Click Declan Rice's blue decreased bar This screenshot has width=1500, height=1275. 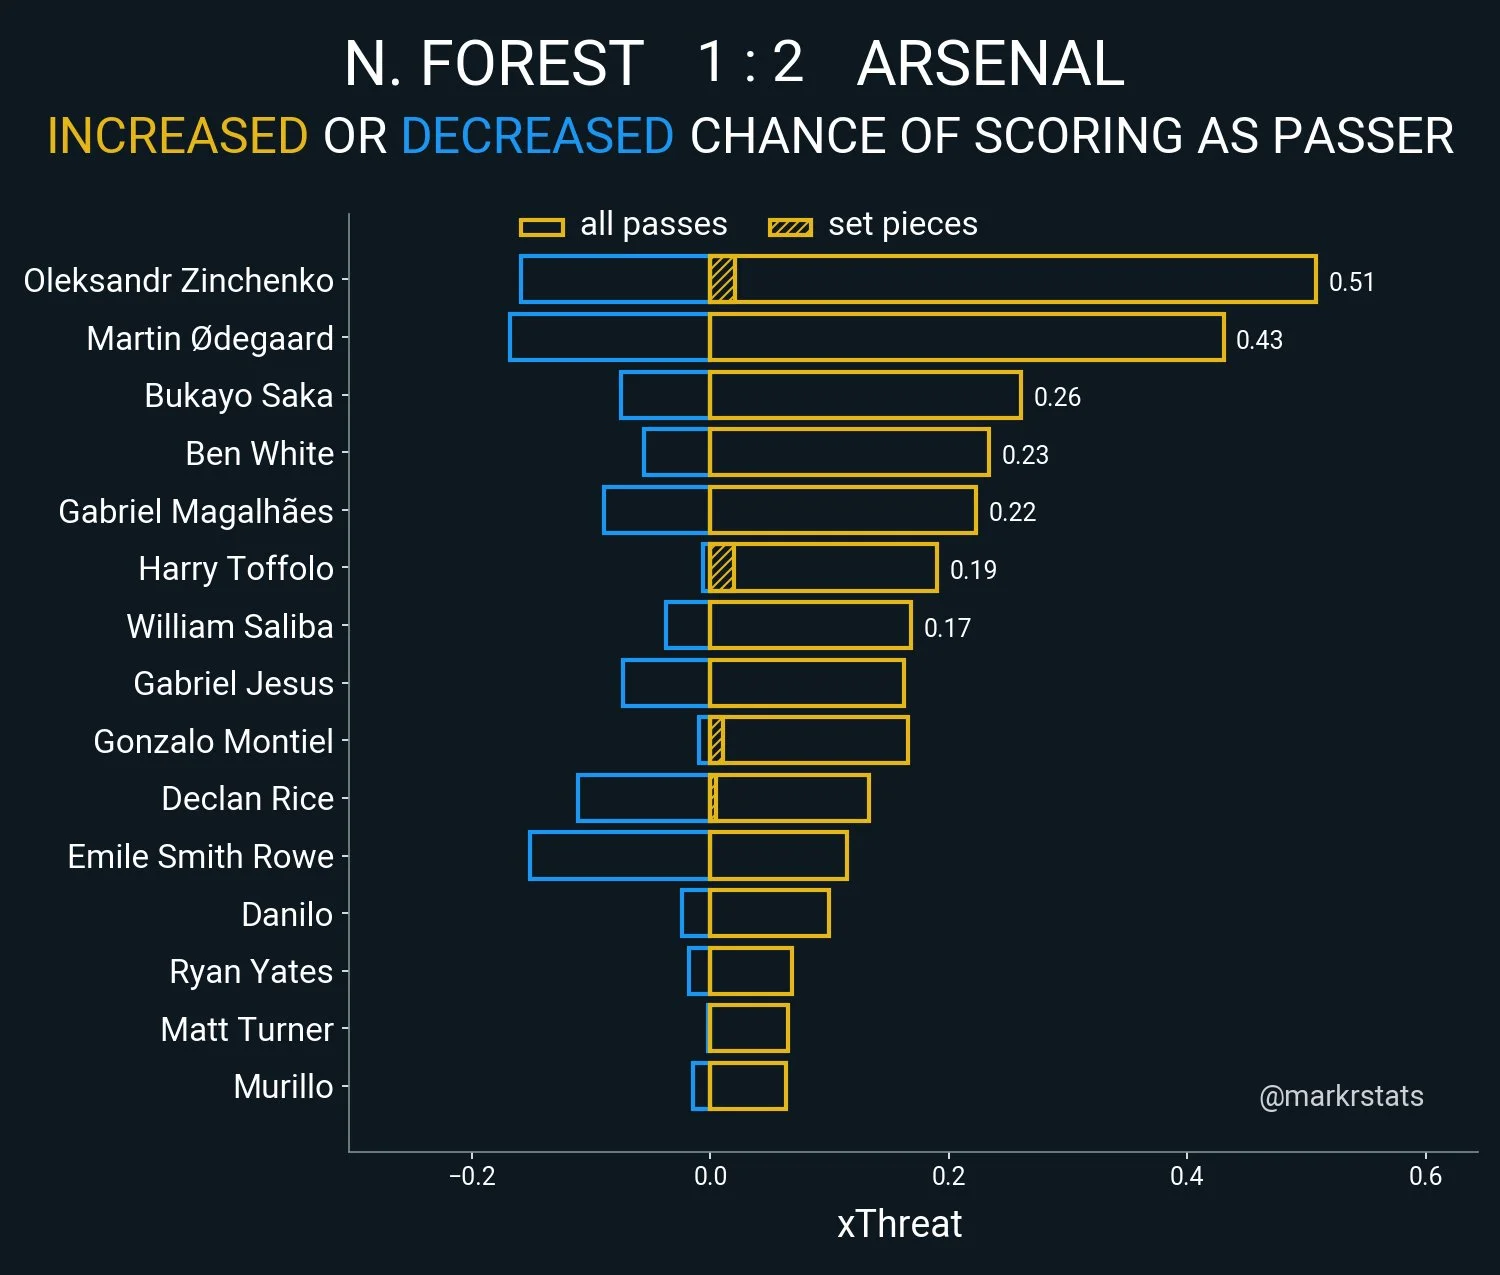click(x=643, y=798)
